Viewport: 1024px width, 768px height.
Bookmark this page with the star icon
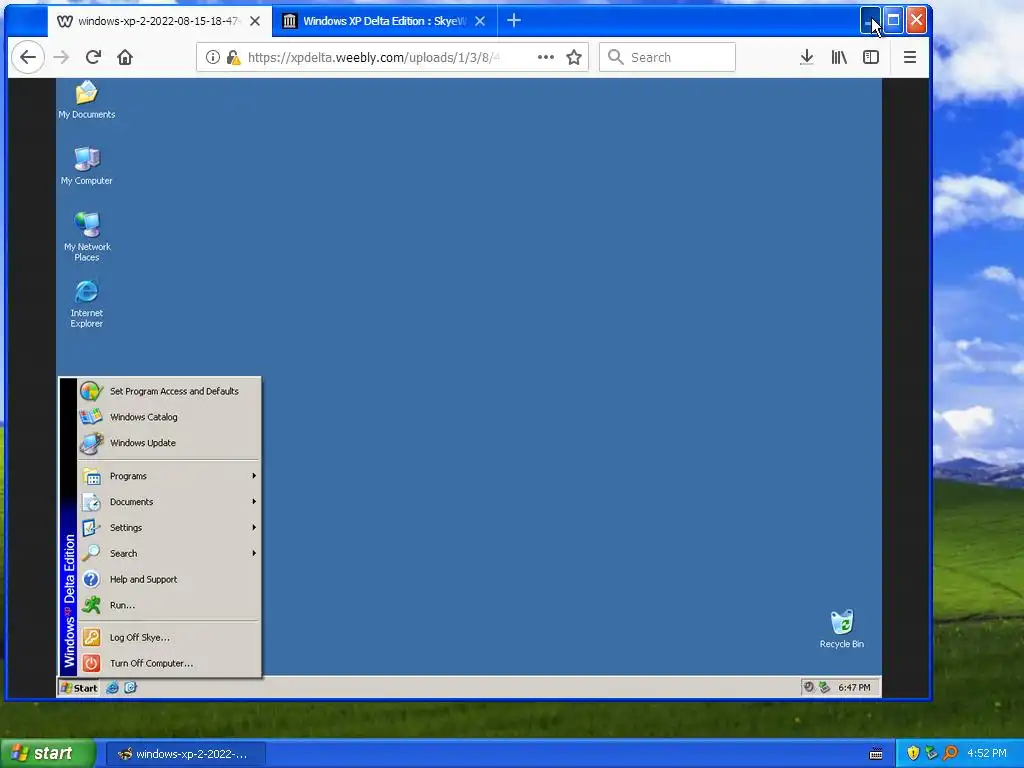coord(573,57)
